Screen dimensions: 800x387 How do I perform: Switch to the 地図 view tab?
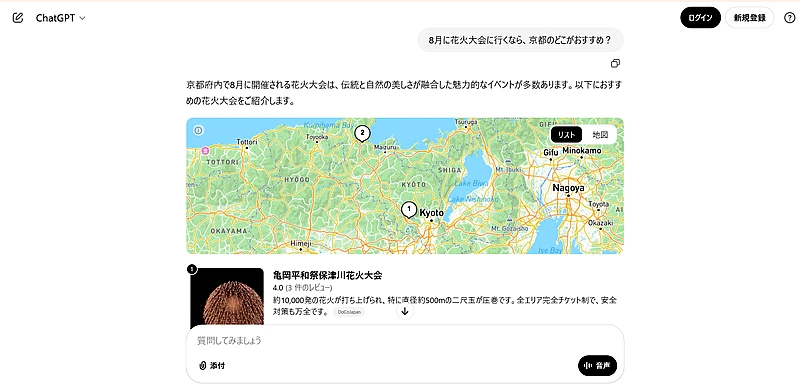click(600, 135)
